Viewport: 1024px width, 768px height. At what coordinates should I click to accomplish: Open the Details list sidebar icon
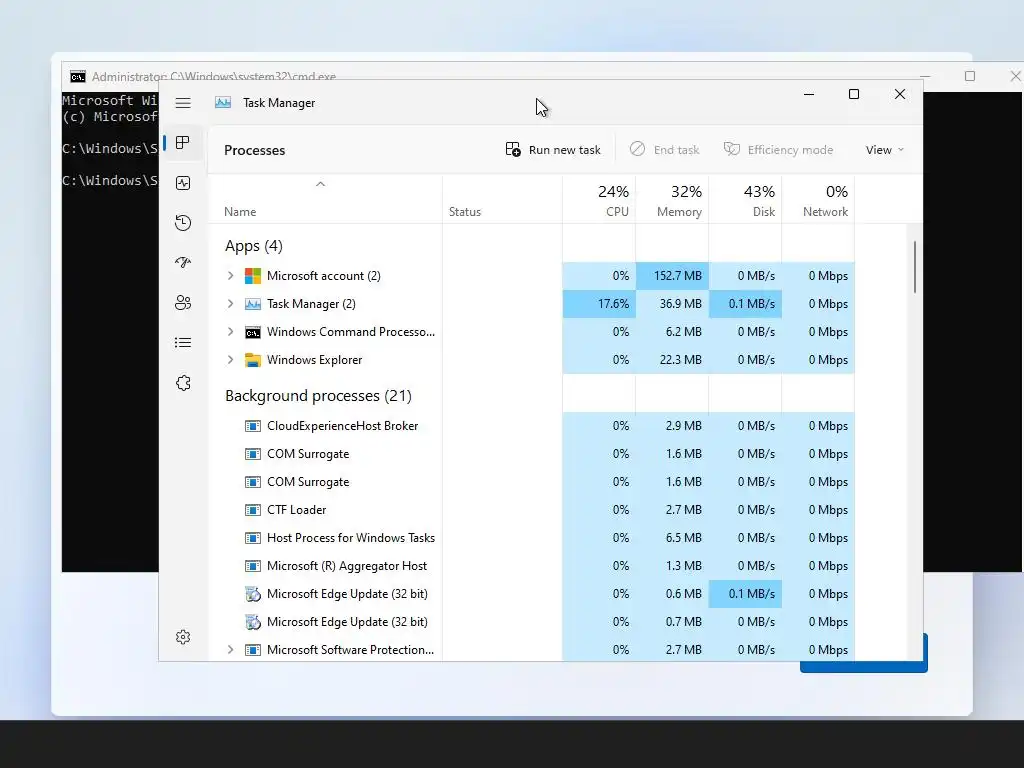183,343
